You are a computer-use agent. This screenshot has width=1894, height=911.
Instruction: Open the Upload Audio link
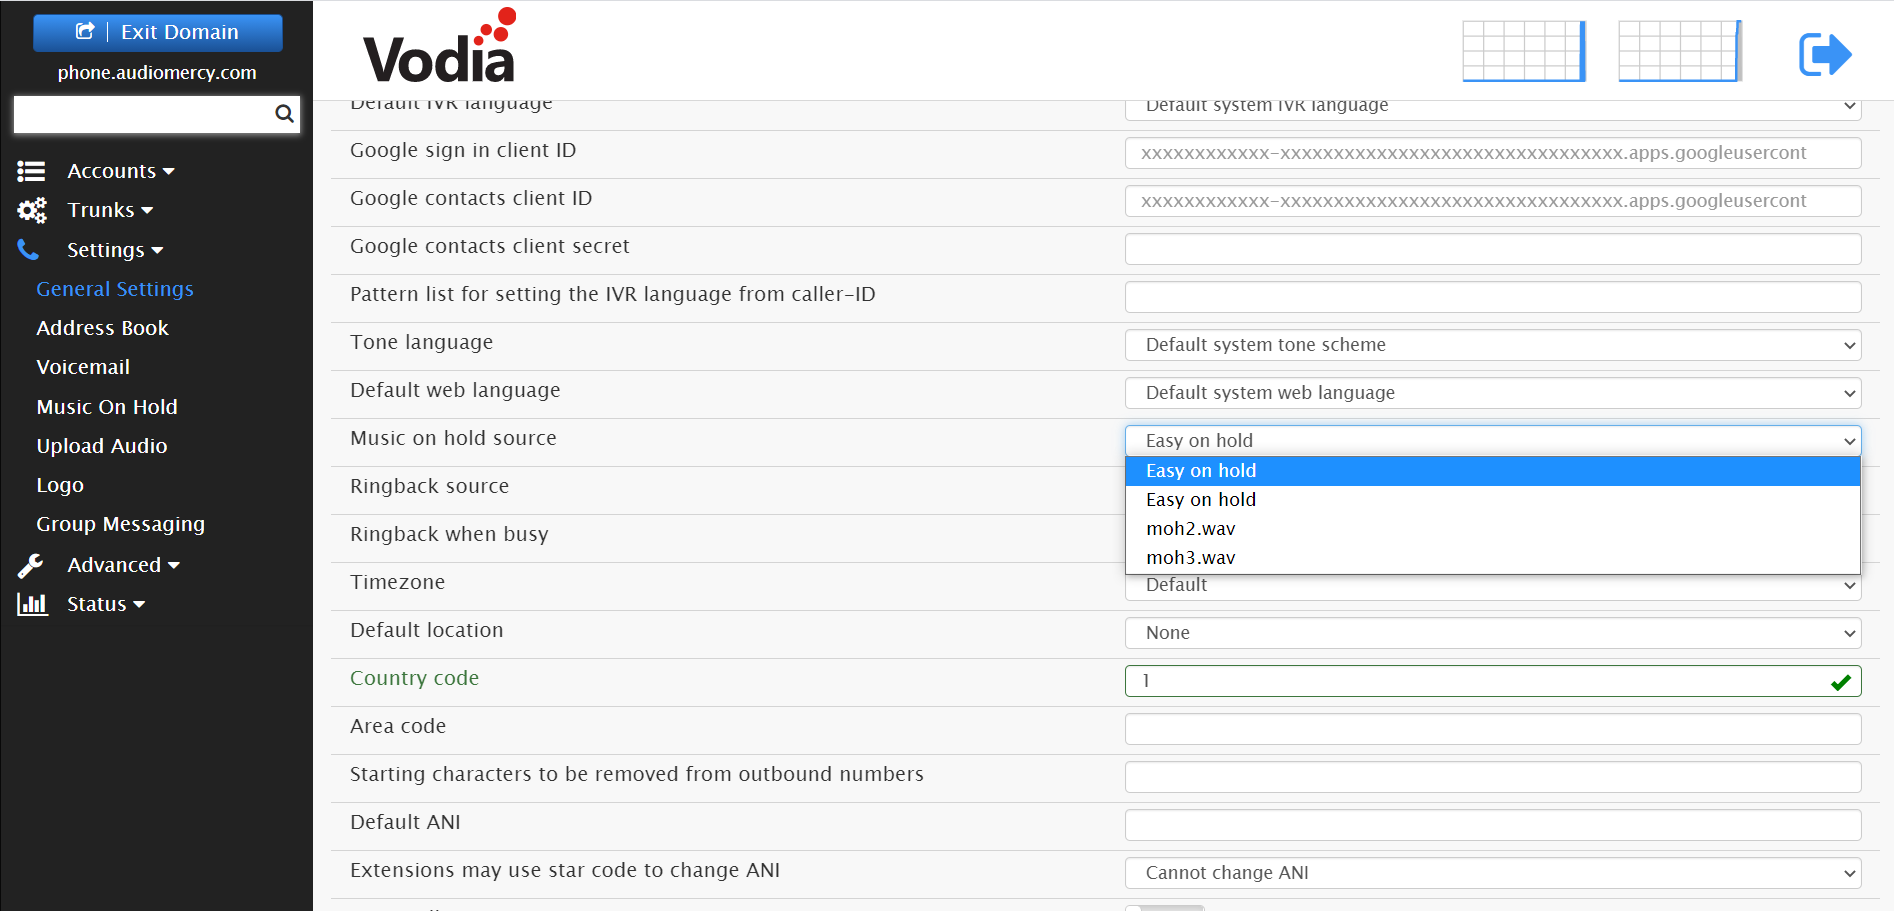[102, 446]
